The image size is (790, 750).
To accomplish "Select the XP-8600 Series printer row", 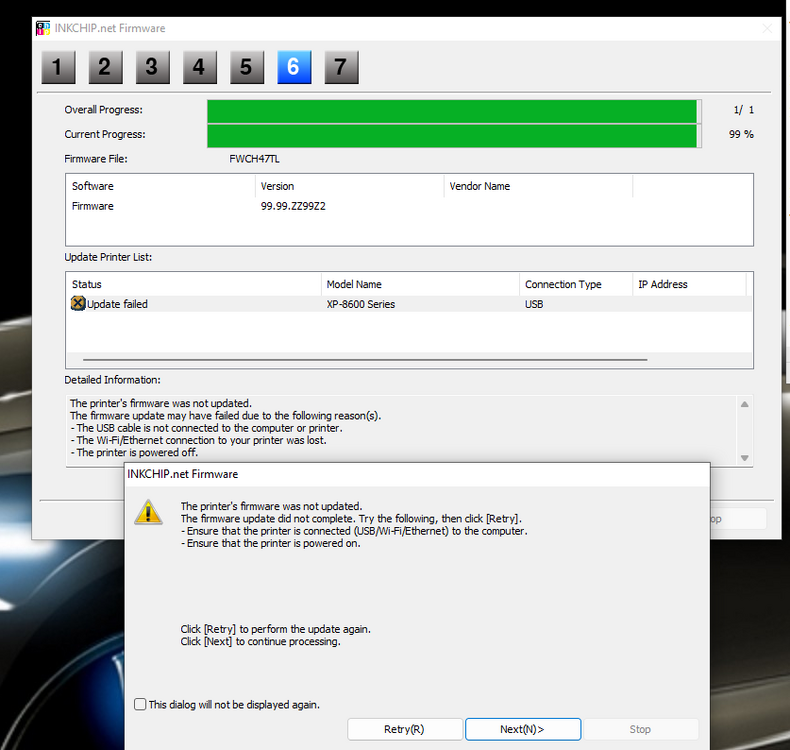I will tap(360, 304).
